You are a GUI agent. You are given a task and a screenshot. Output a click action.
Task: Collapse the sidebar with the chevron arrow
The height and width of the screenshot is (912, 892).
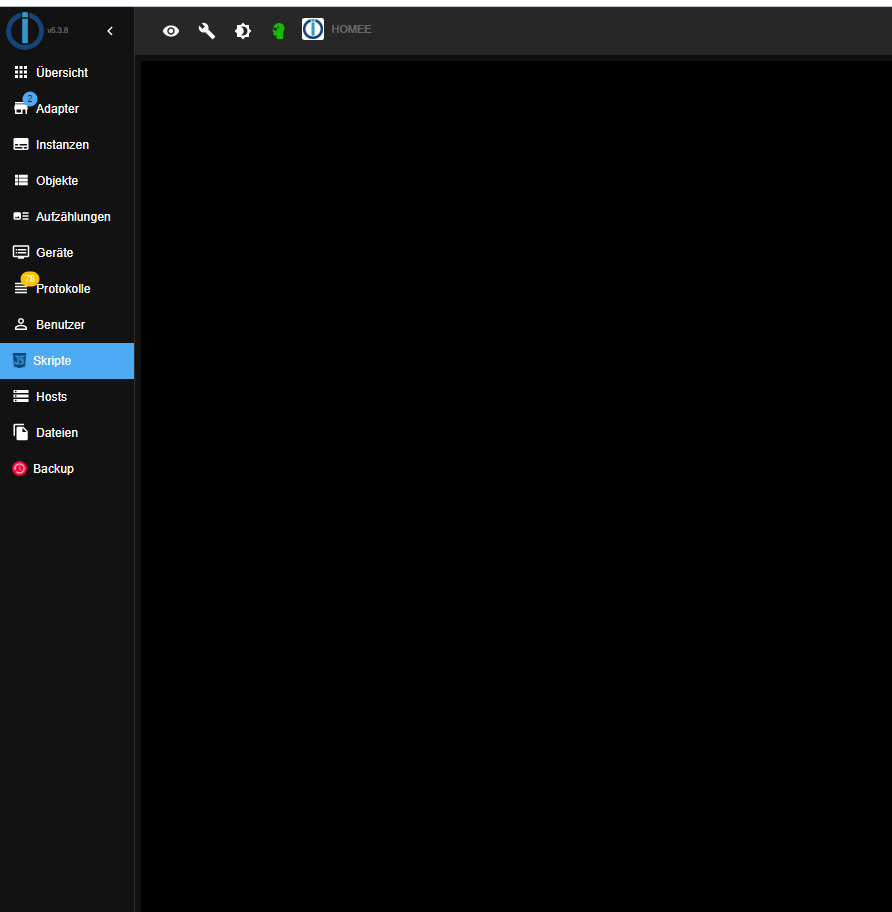[x=110, y=31]
